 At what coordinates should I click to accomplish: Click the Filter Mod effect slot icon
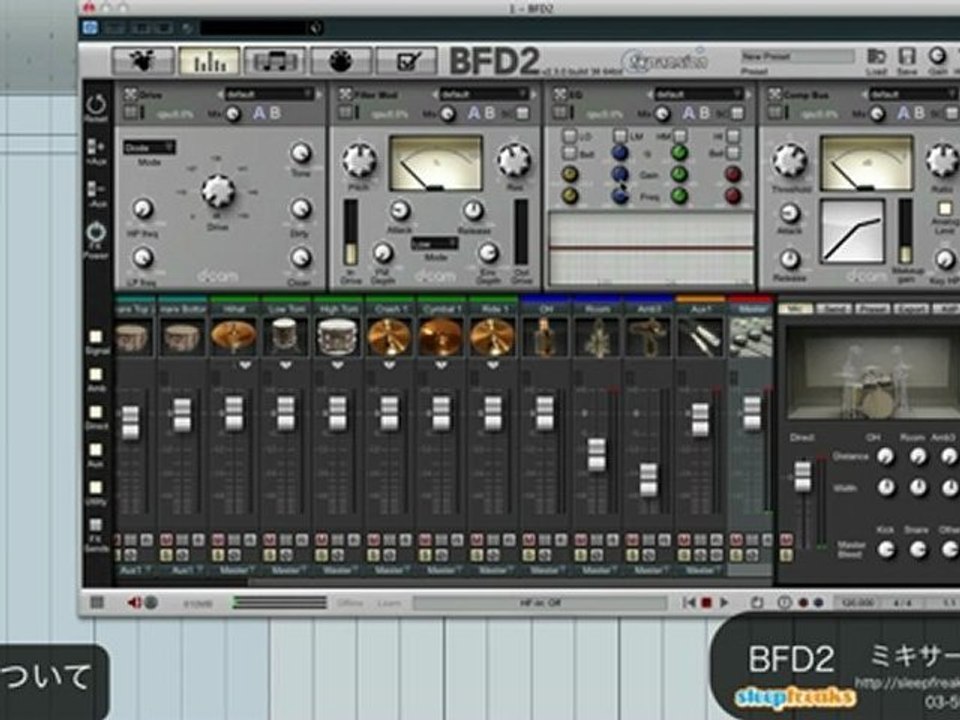(345, 94)
